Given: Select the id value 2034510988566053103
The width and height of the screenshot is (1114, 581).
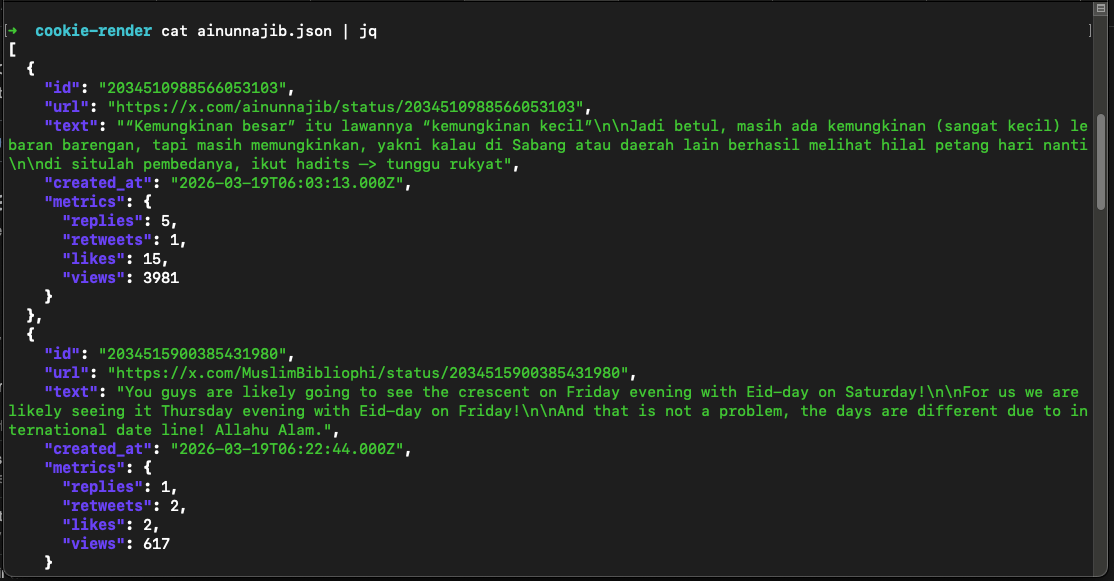Looking at the screenshot, I should [193, 88].
